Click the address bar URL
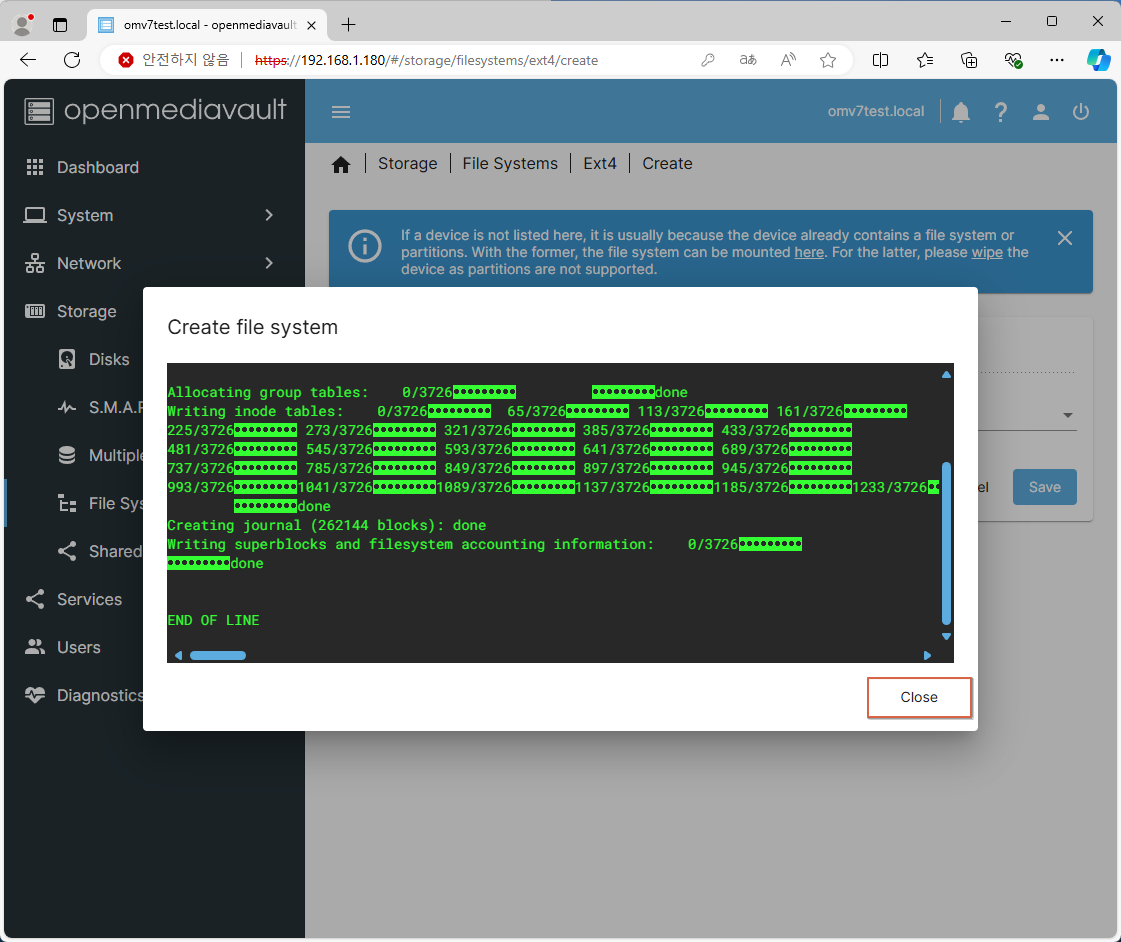The image size is (1121, 942). (427, 60)
